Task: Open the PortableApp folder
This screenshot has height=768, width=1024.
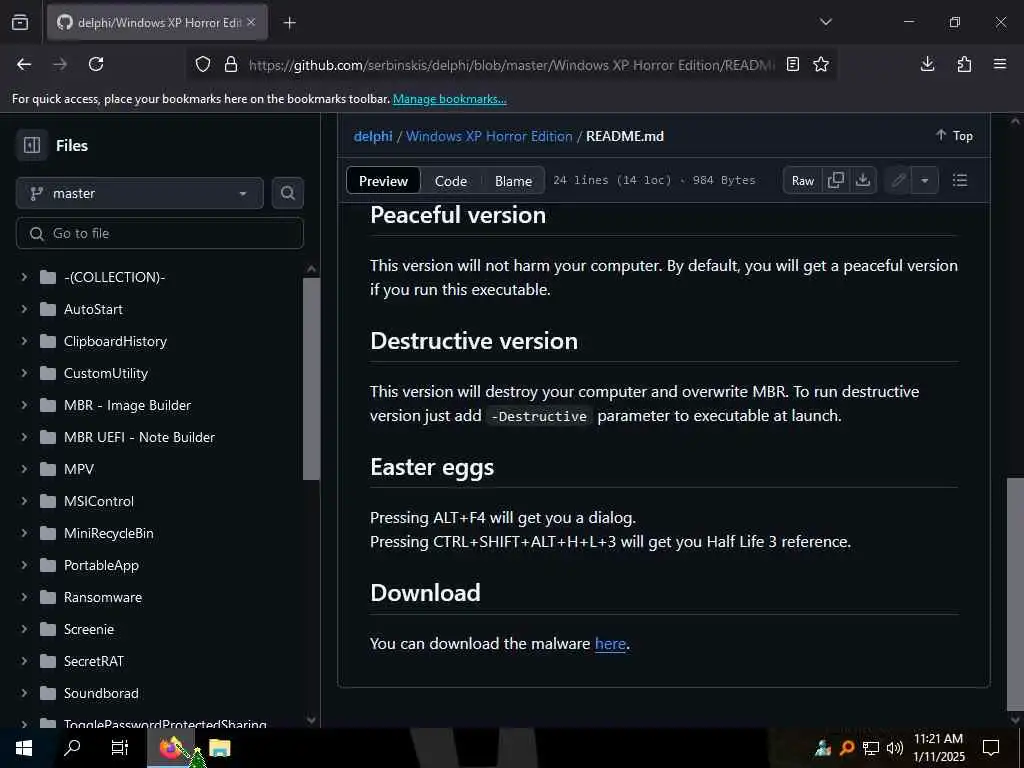Action: pyautogui.click(x=101, y=565)
